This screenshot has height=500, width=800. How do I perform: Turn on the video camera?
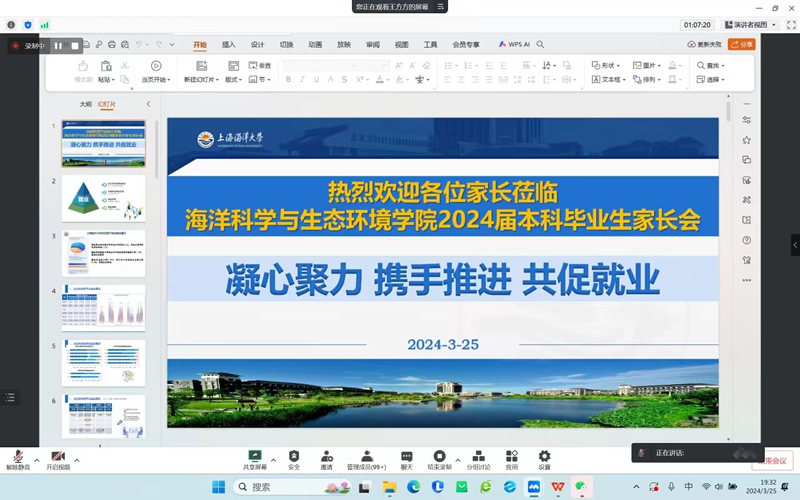(x=57, y=458)
